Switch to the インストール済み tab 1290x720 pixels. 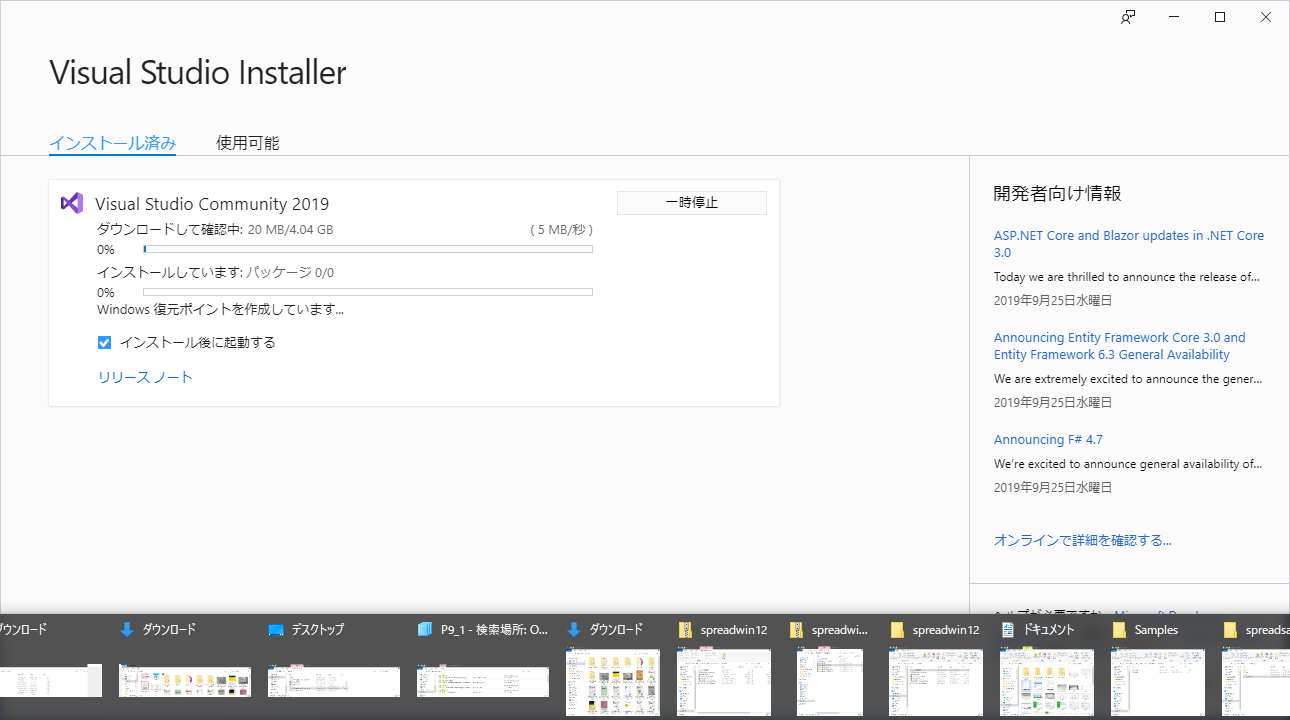[113, 143]
